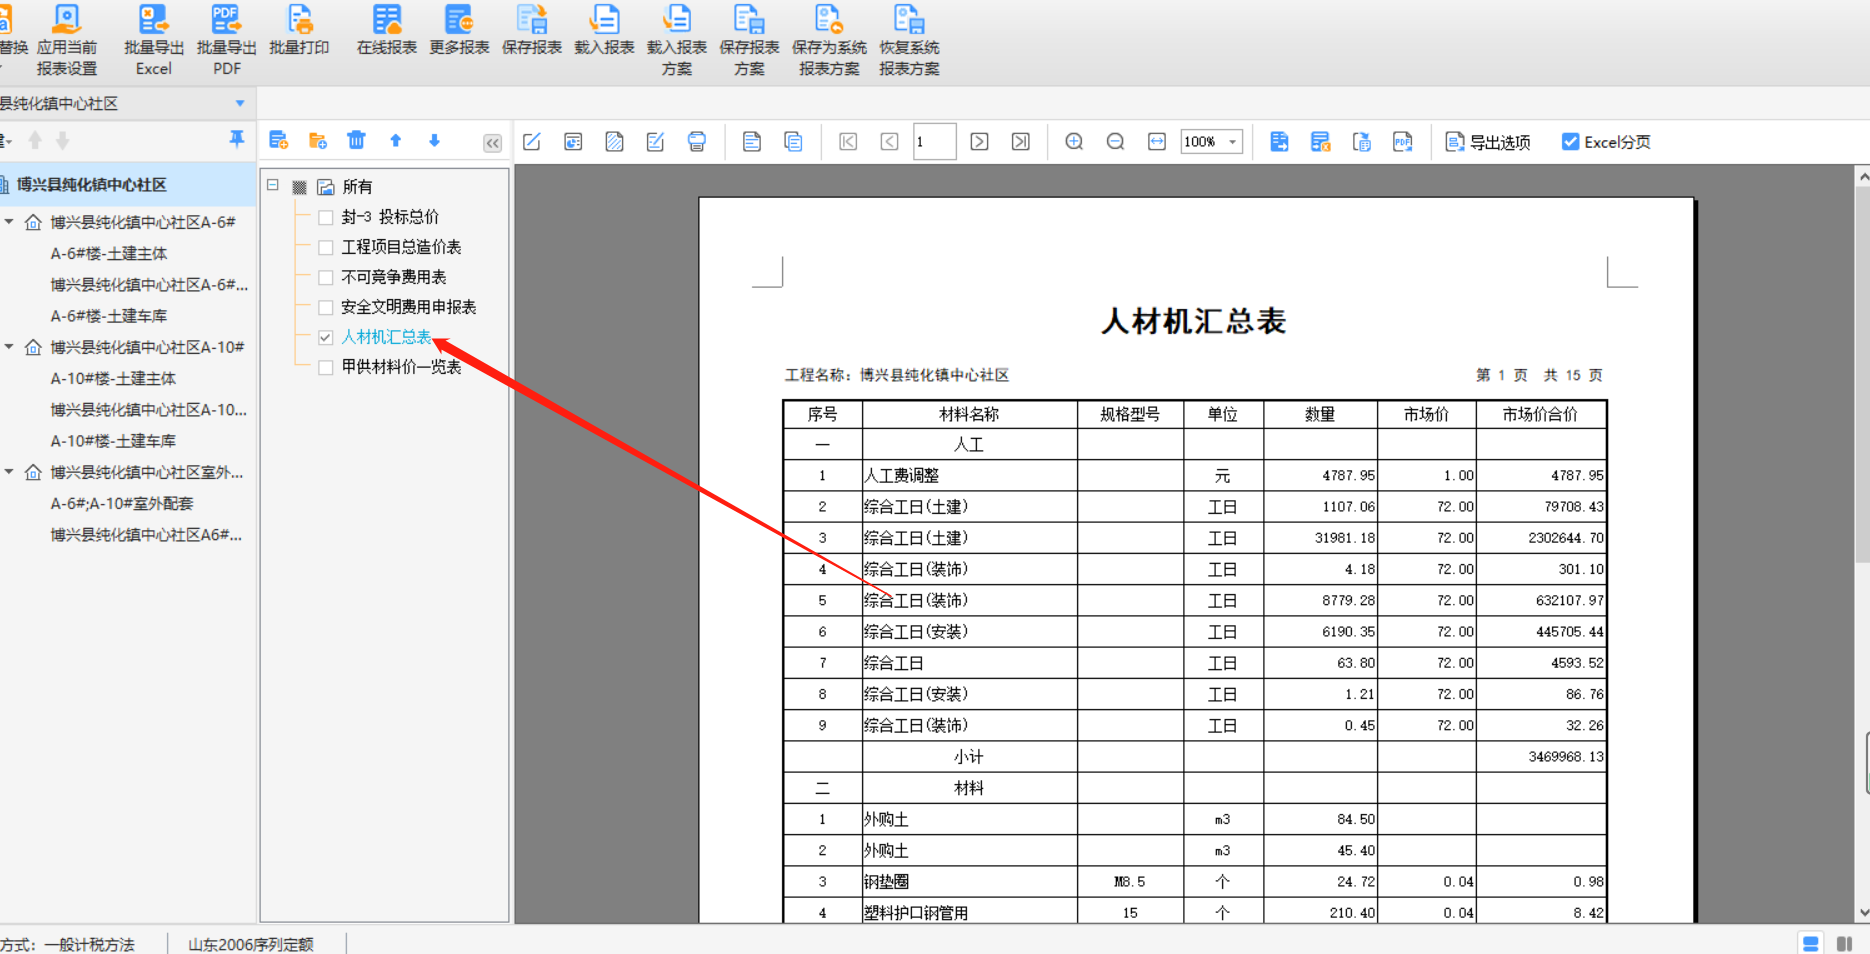1870x954 pixels.
Task: Collapse 博兴县纯化镇中心社区A-10# node
Action: coord(9,347)
